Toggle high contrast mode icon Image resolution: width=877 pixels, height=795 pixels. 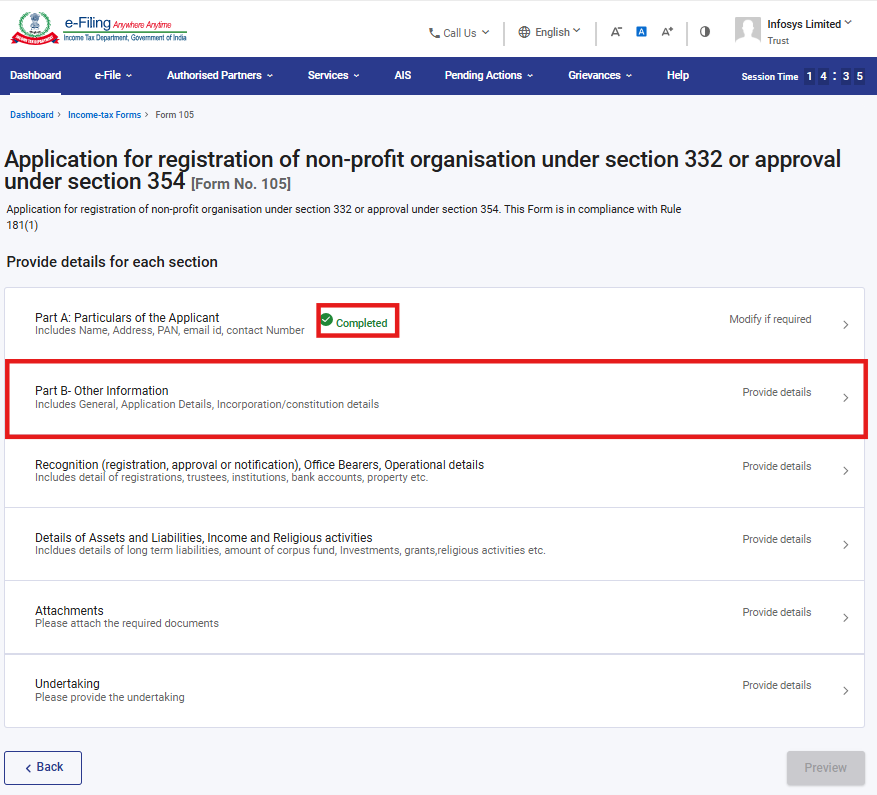705,32
